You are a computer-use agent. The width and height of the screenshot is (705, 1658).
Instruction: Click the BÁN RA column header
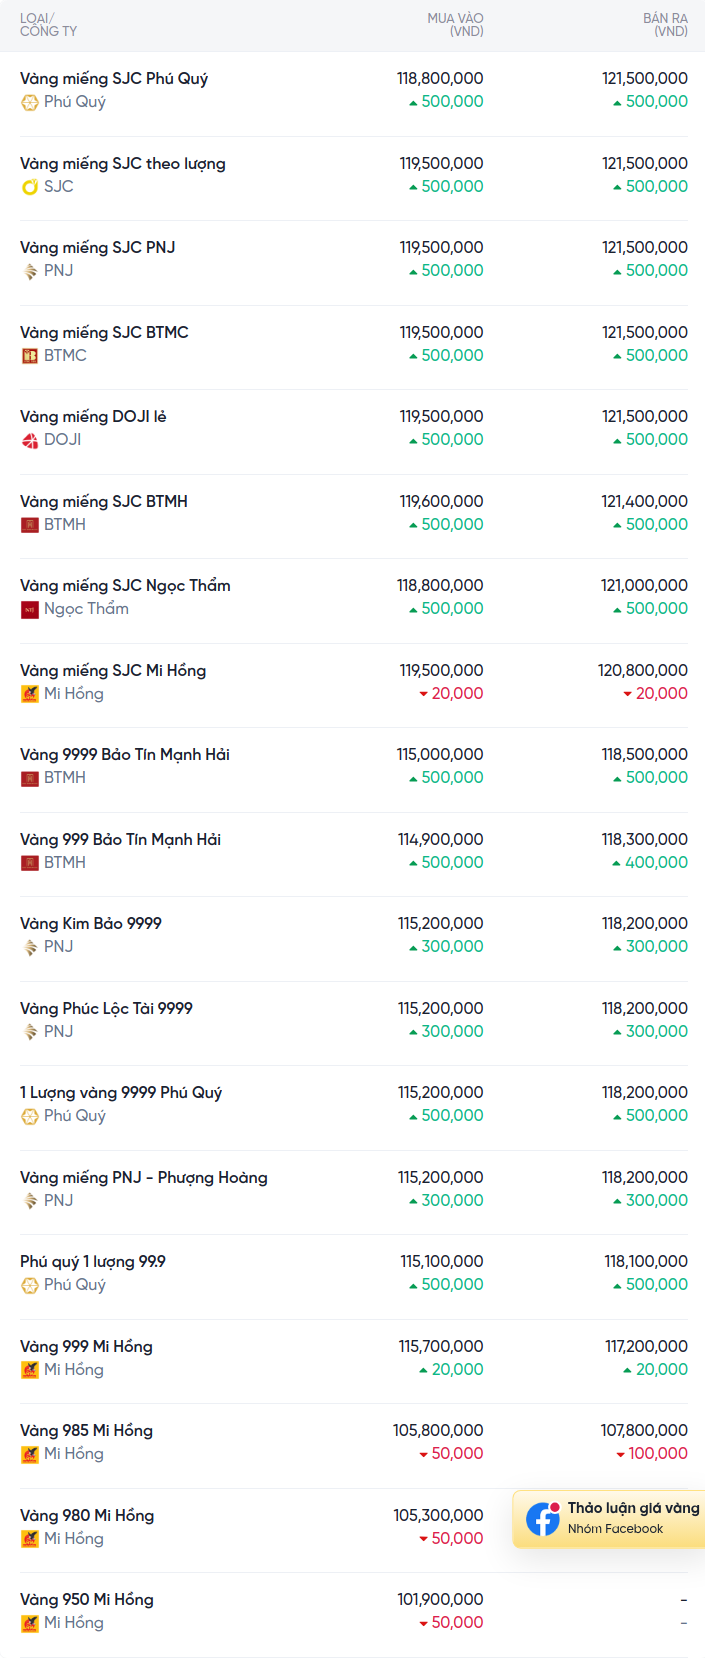tap(665, 25)
